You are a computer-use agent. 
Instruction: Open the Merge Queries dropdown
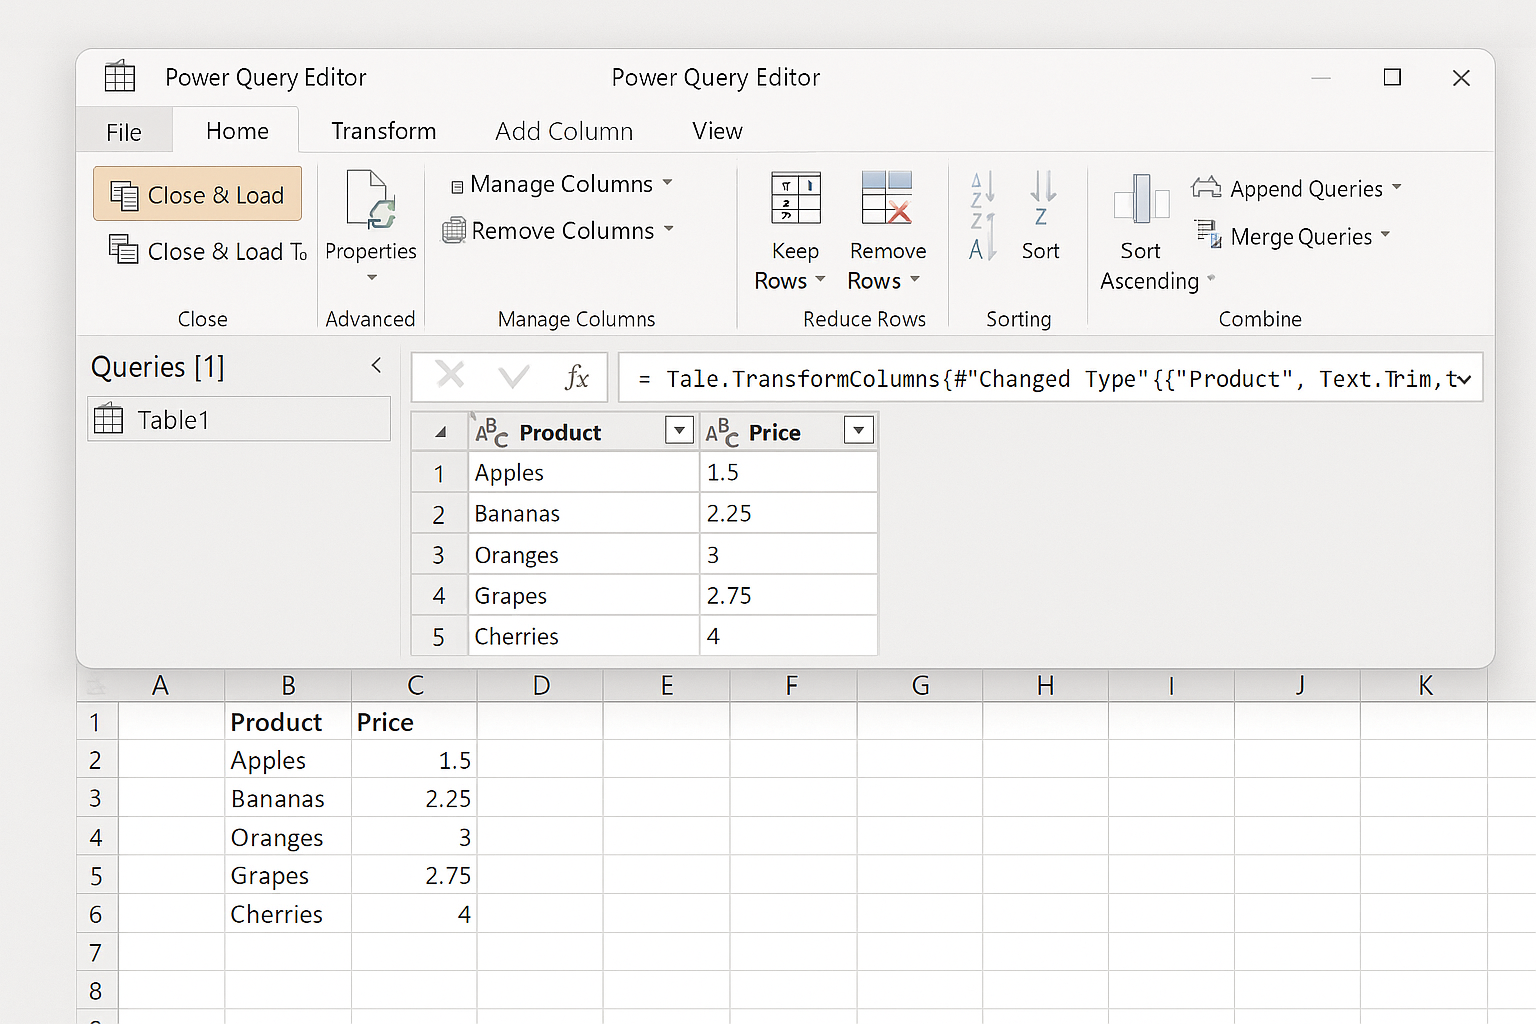1292,236
